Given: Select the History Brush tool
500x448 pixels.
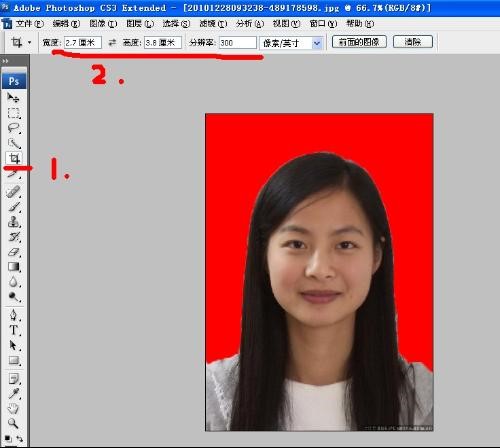Looking at the screenshot, I should (x=14, y=237).
